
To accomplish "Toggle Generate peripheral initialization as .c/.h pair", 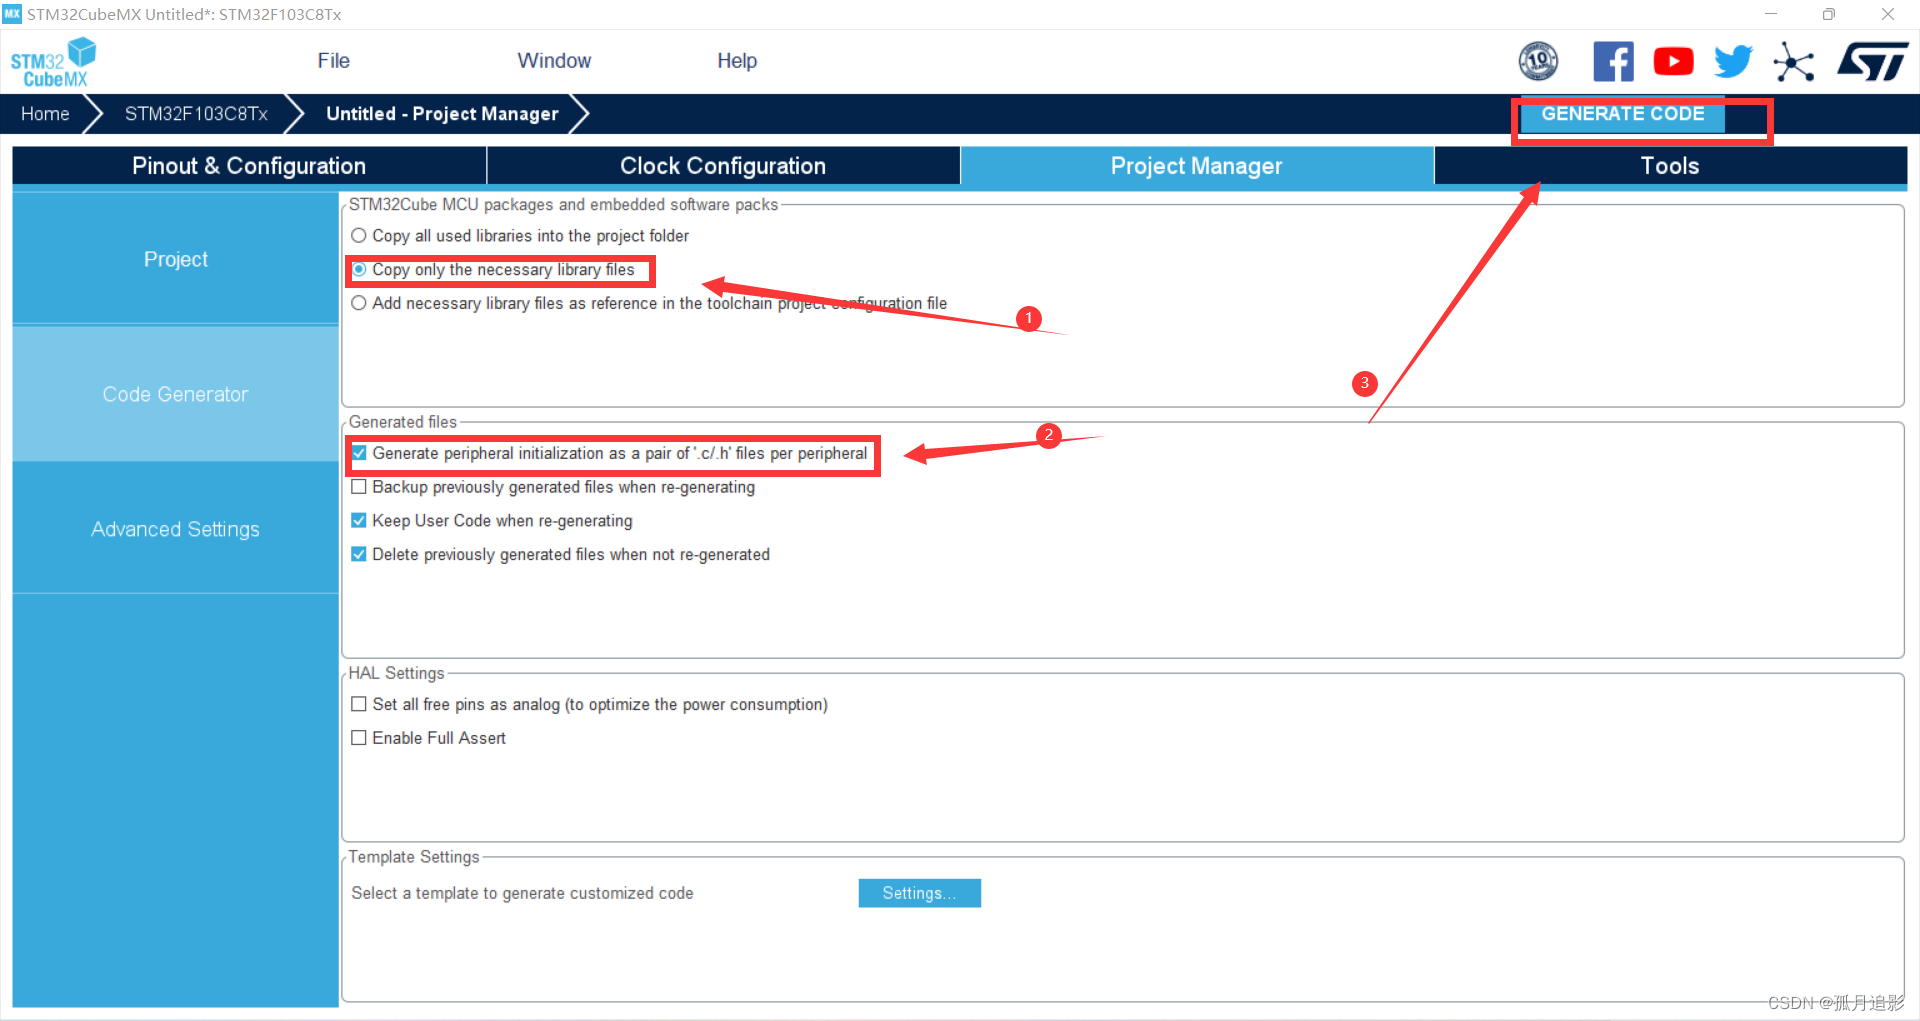I will [x=359, y=453].
